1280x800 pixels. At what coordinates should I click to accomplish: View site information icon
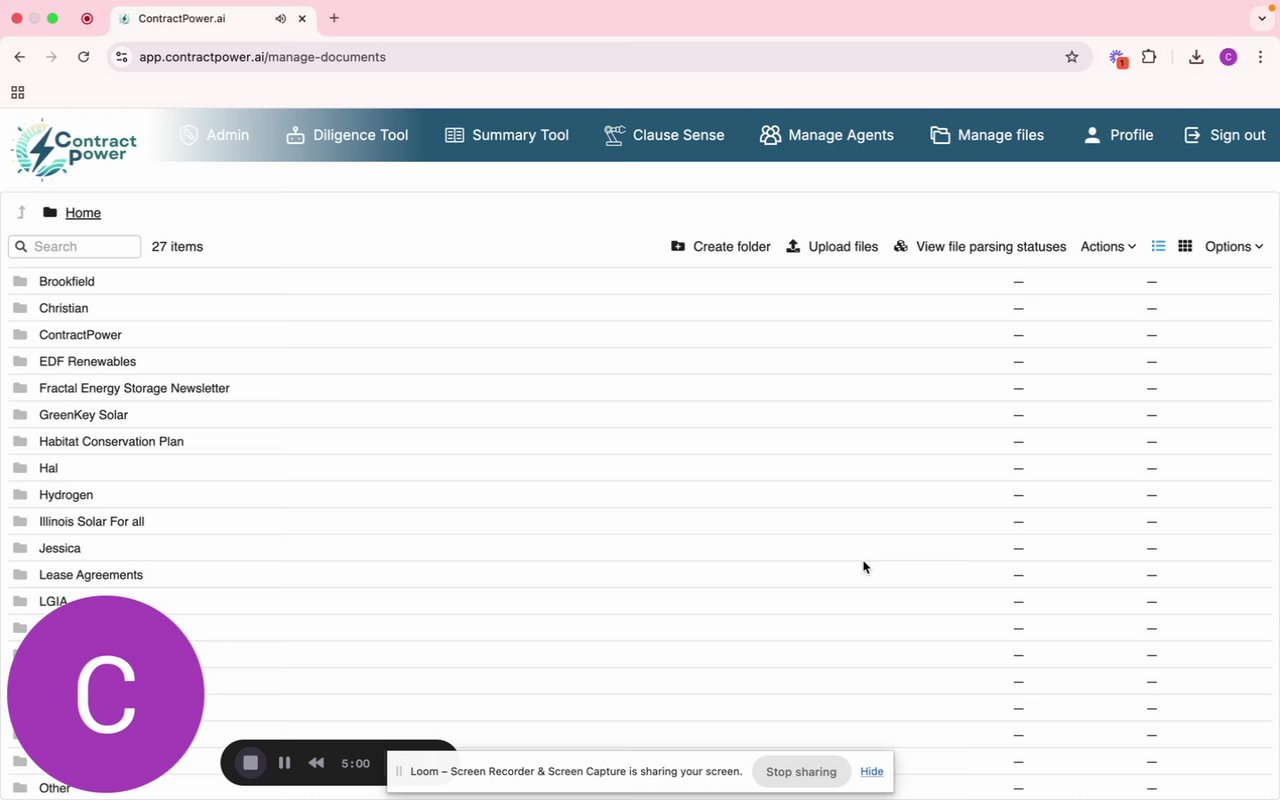click(122, 57)
